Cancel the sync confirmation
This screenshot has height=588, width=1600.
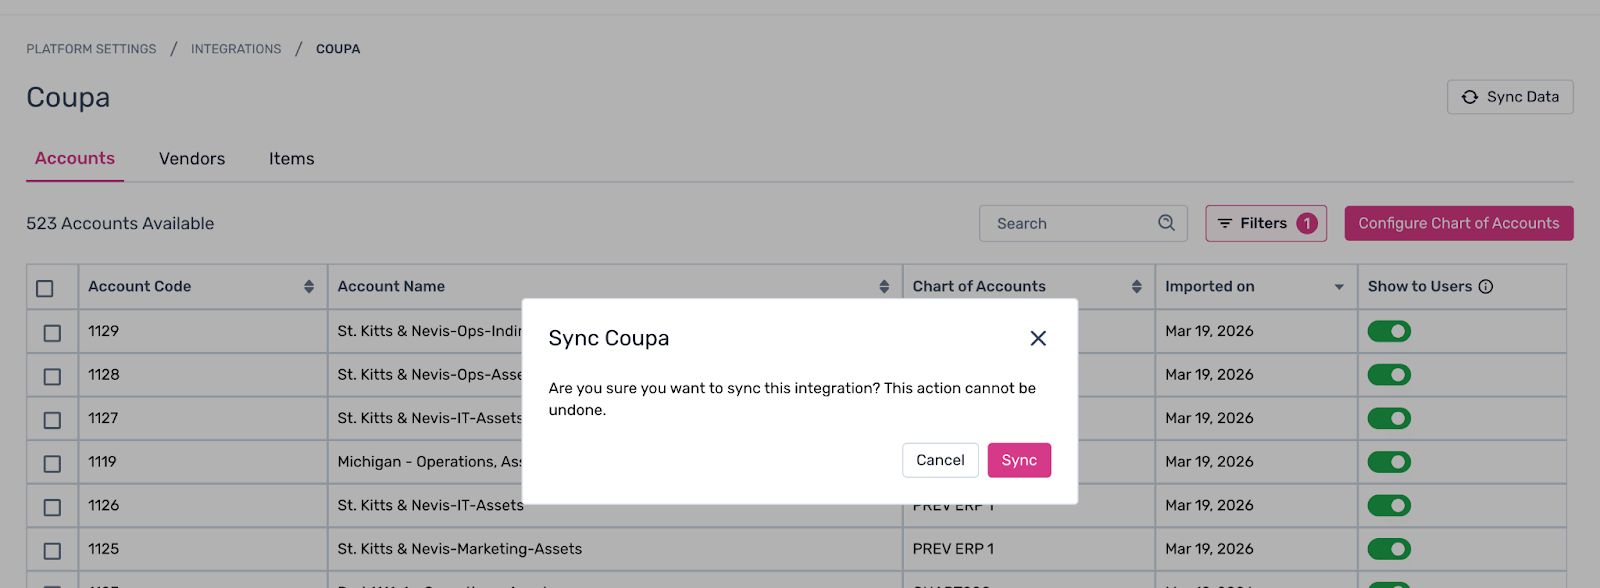click(940, 460)
